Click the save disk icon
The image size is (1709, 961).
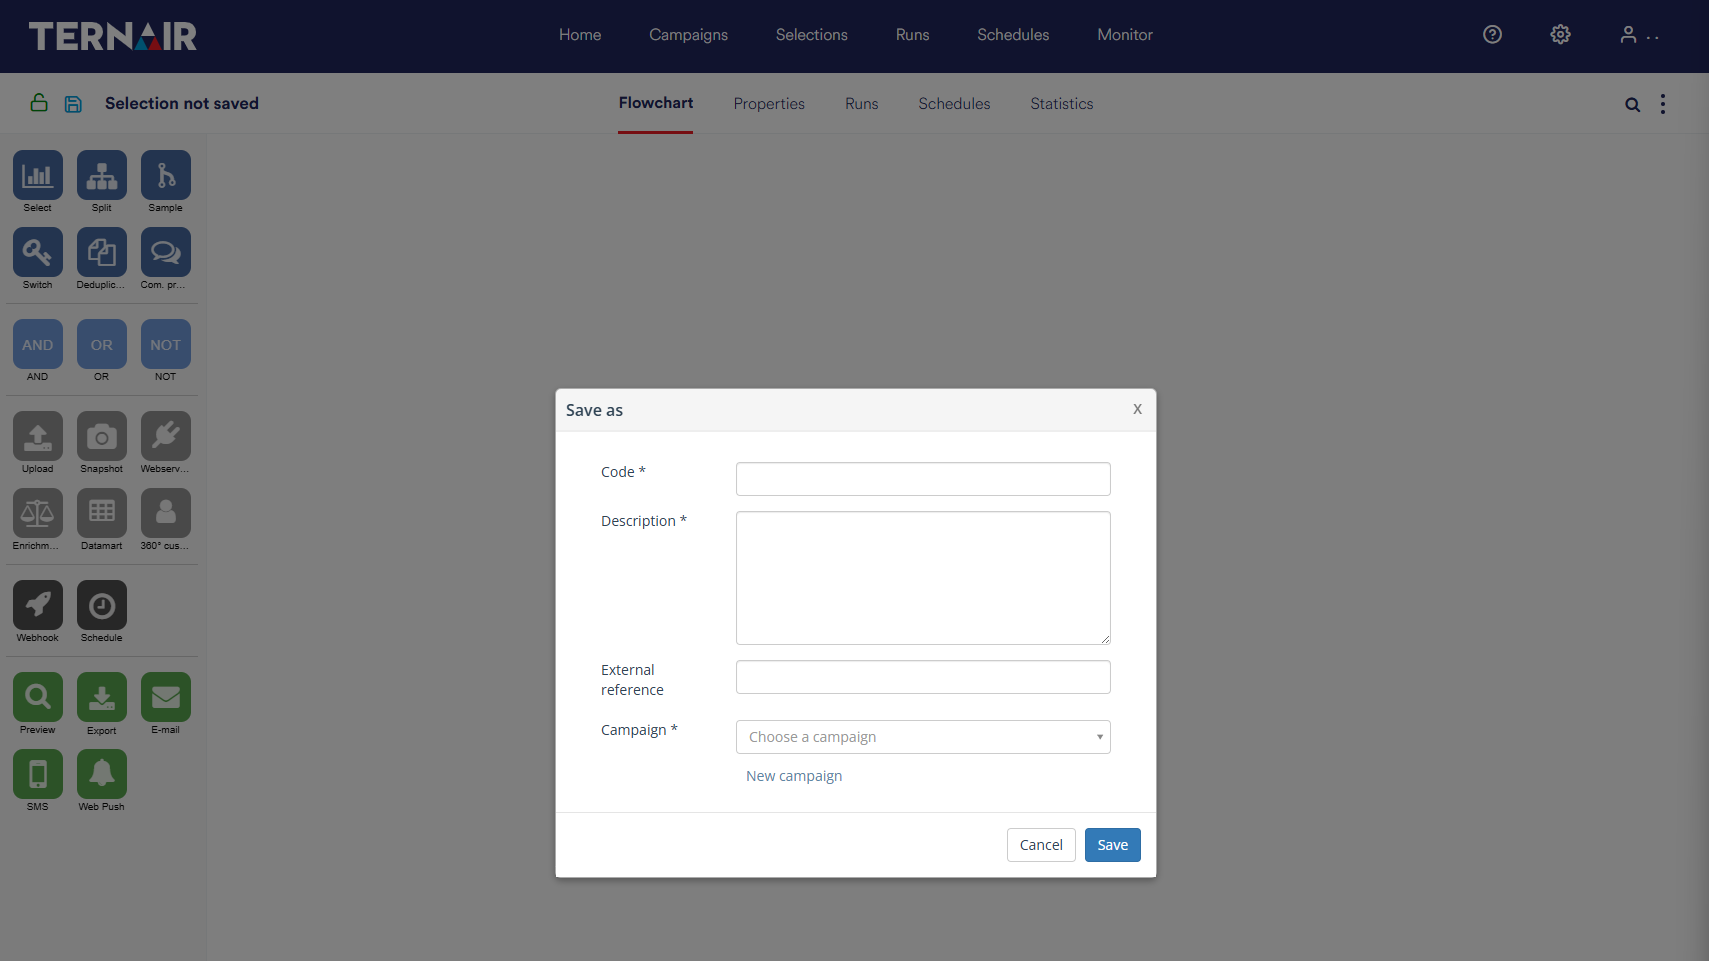pyautogui.click(x=73, y=104)
